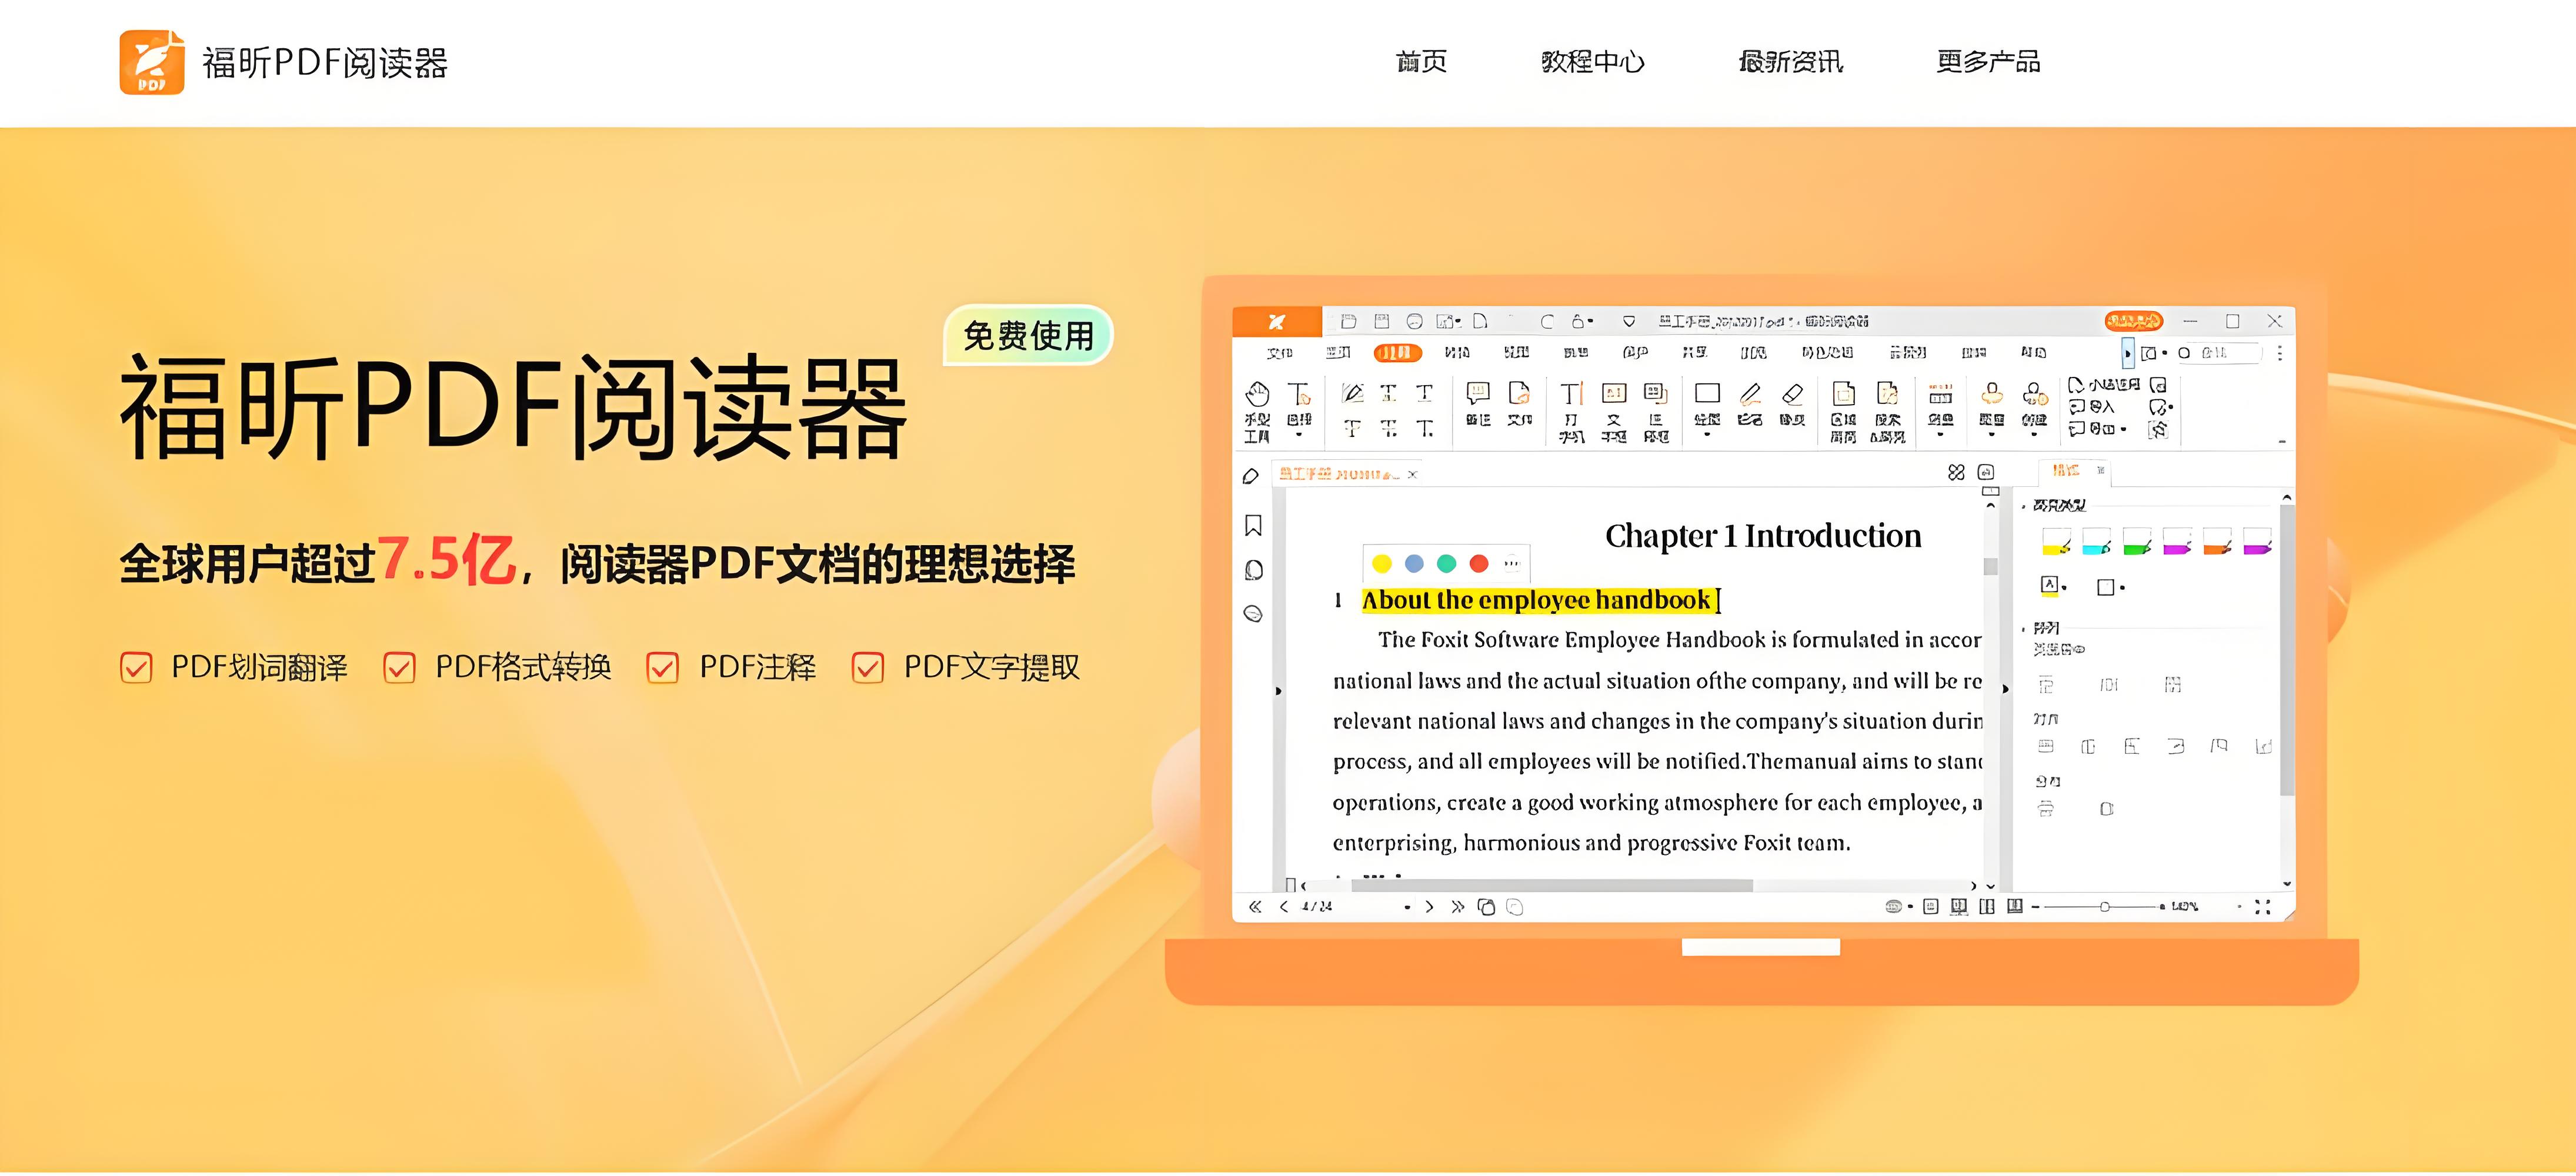
Task: Click the left sidebar pen icon
Action: (1250, 476)
